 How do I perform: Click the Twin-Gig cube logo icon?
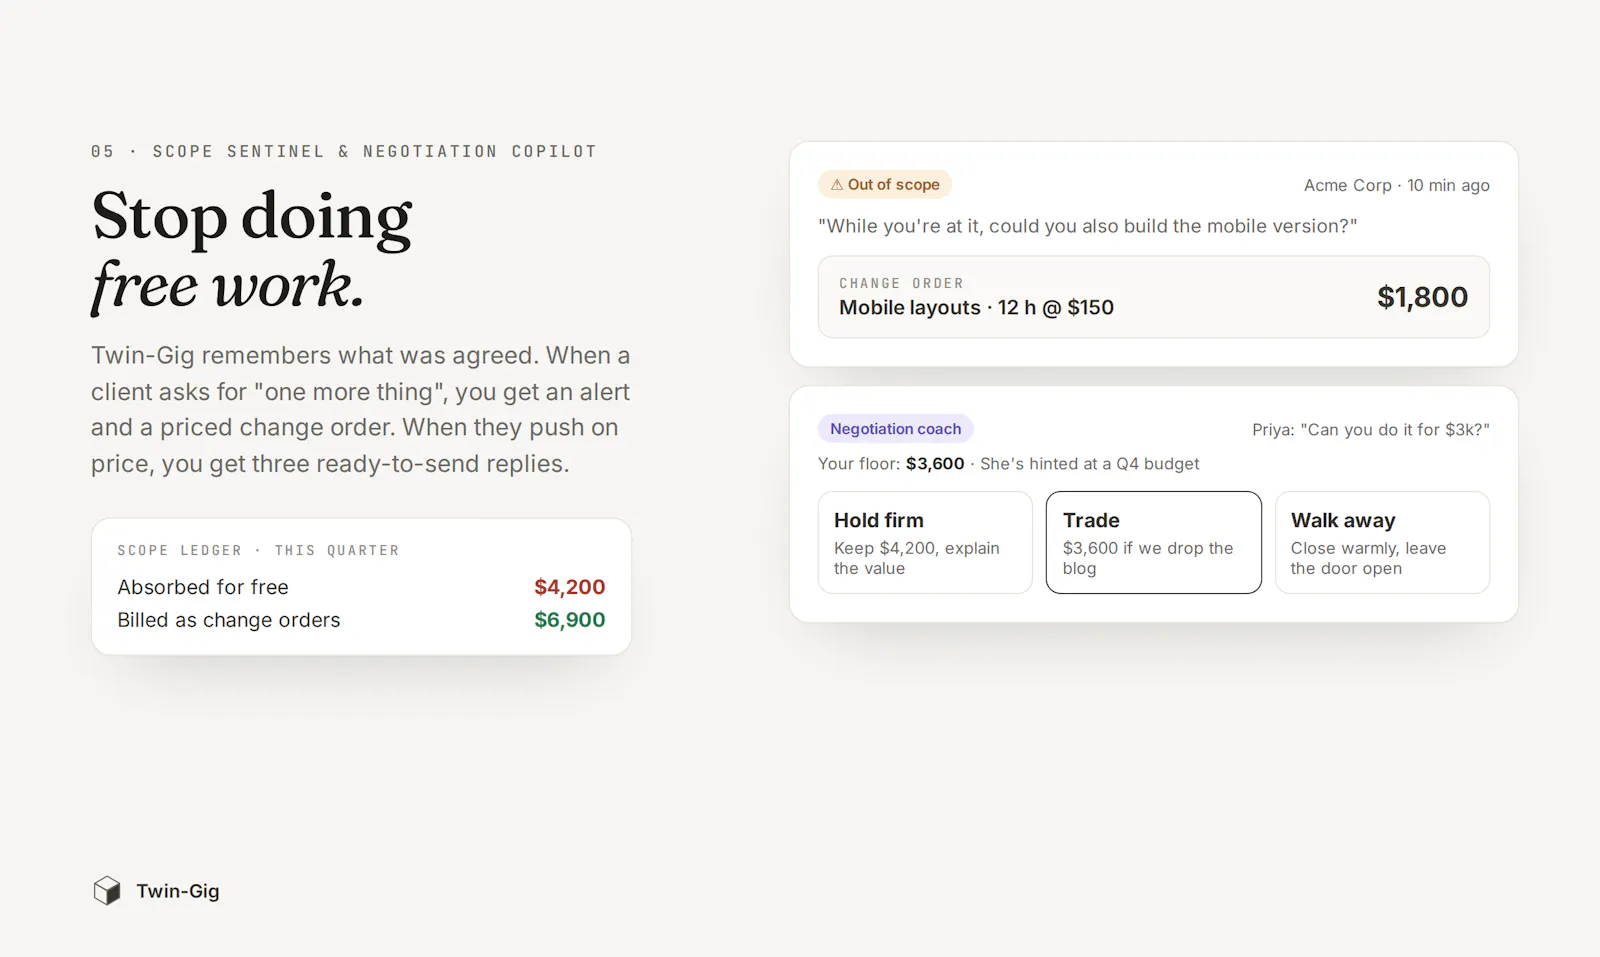(107, 890)
